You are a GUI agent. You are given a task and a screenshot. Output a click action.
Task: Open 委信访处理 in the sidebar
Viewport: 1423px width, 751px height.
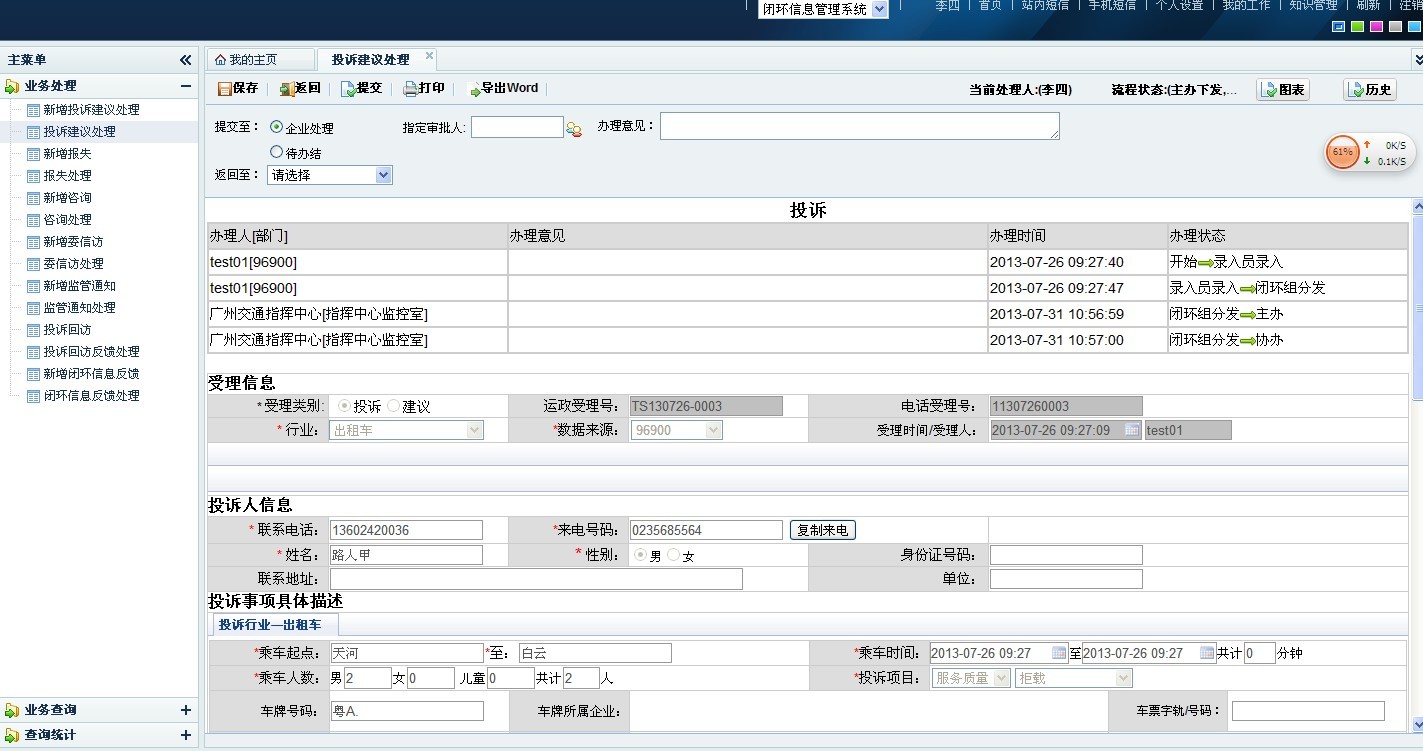73,264
